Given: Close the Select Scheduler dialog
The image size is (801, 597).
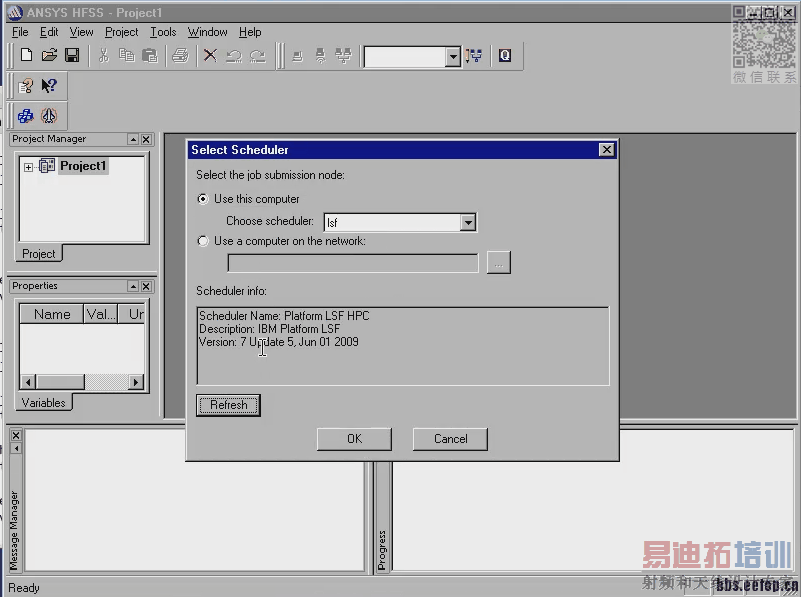Looking at the screenshot, I should tap(606, 150).
